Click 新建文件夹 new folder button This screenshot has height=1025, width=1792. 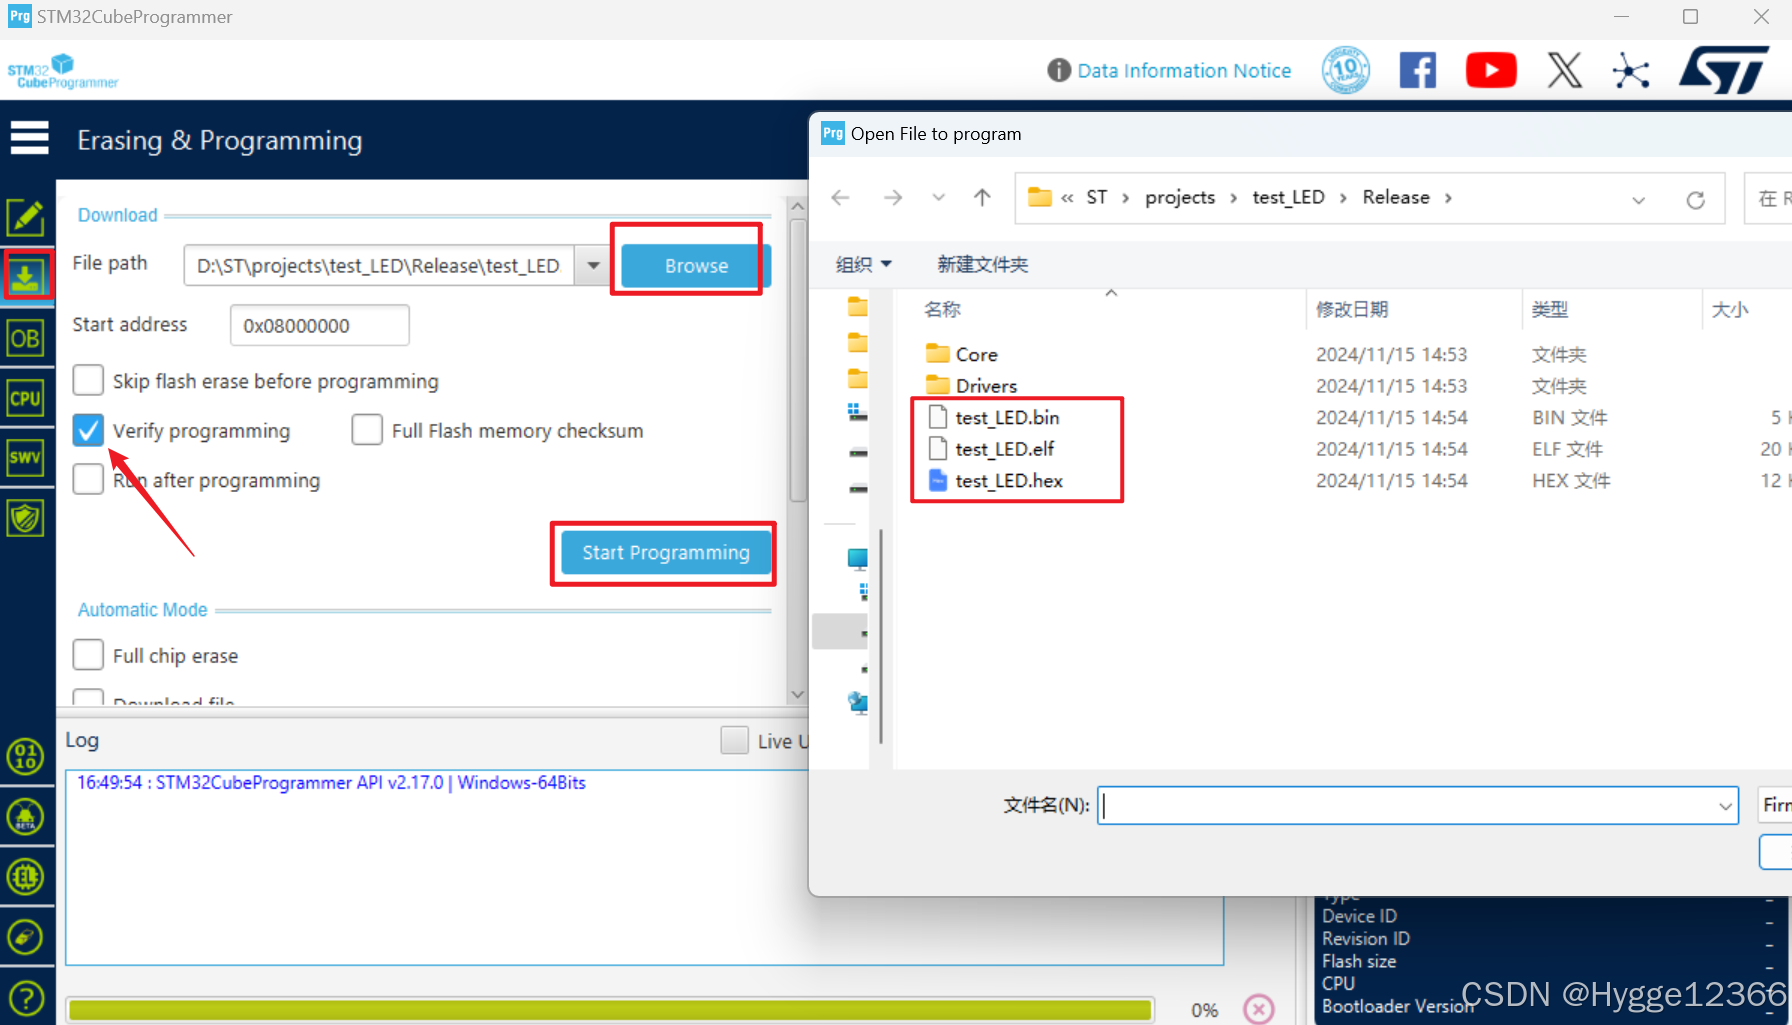point(982,264)
